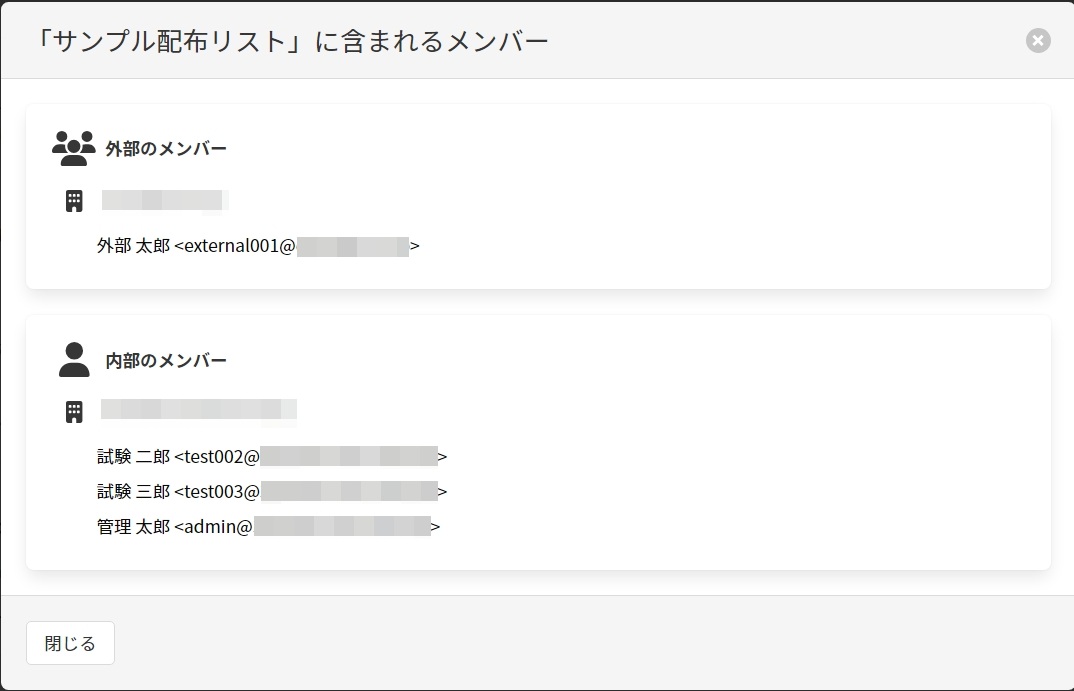The image size is (1074, 691).
Task: Click the blurred organization name under 内部のメンバー
Action: tap(198, 409)
